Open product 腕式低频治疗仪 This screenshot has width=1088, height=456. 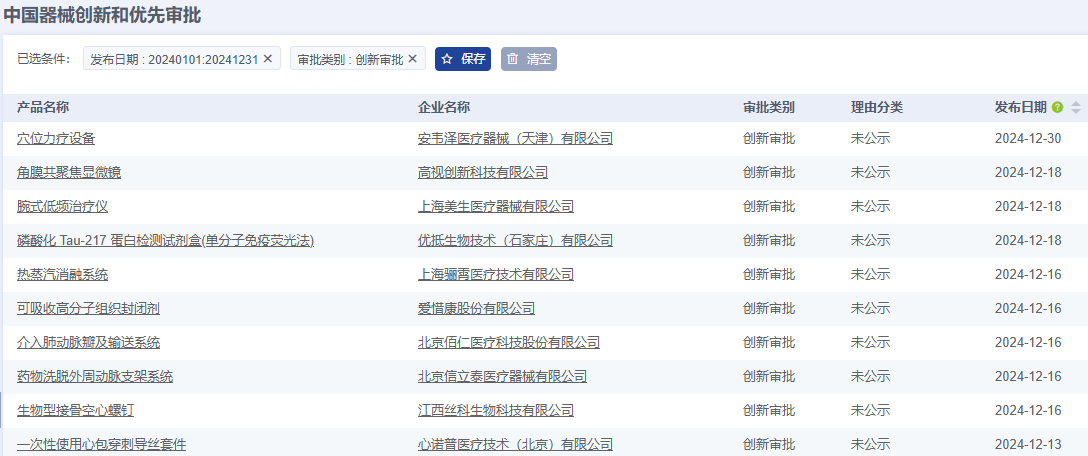[62, 206]
